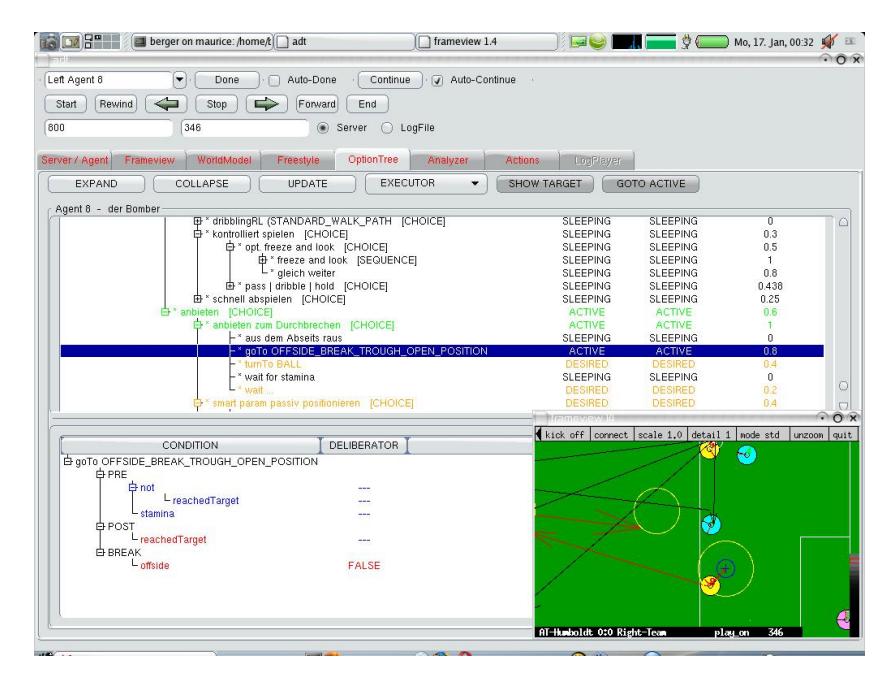
Task: Select the LogFile radio button
Action: pos(387,128)
